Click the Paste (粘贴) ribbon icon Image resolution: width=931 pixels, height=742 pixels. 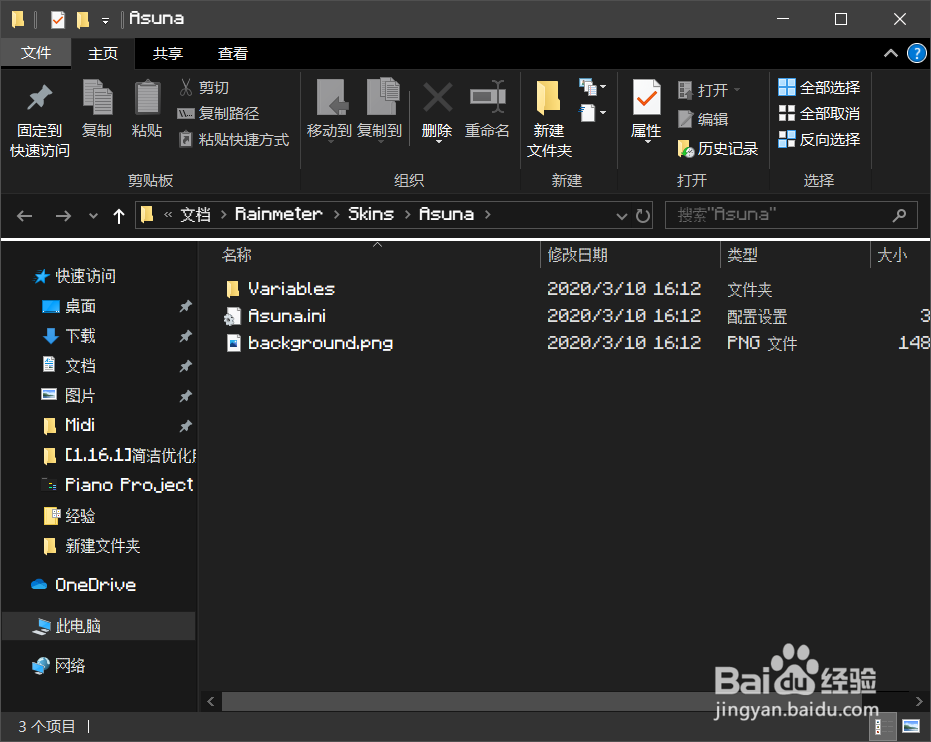coord(147,97)
